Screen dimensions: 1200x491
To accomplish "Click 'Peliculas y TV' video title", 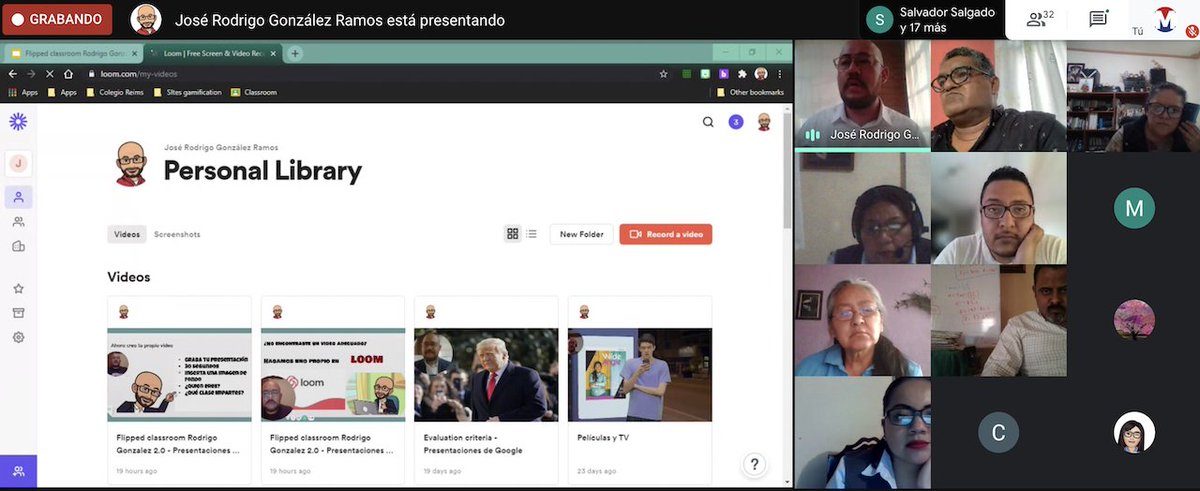I will [x=603, y=438].
